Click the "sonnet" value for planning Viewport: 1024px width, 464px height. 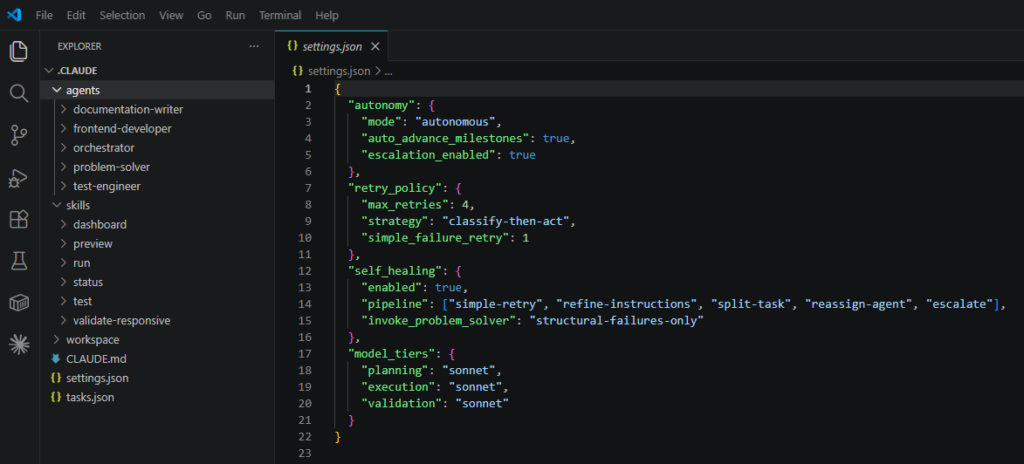coord(470,371)
